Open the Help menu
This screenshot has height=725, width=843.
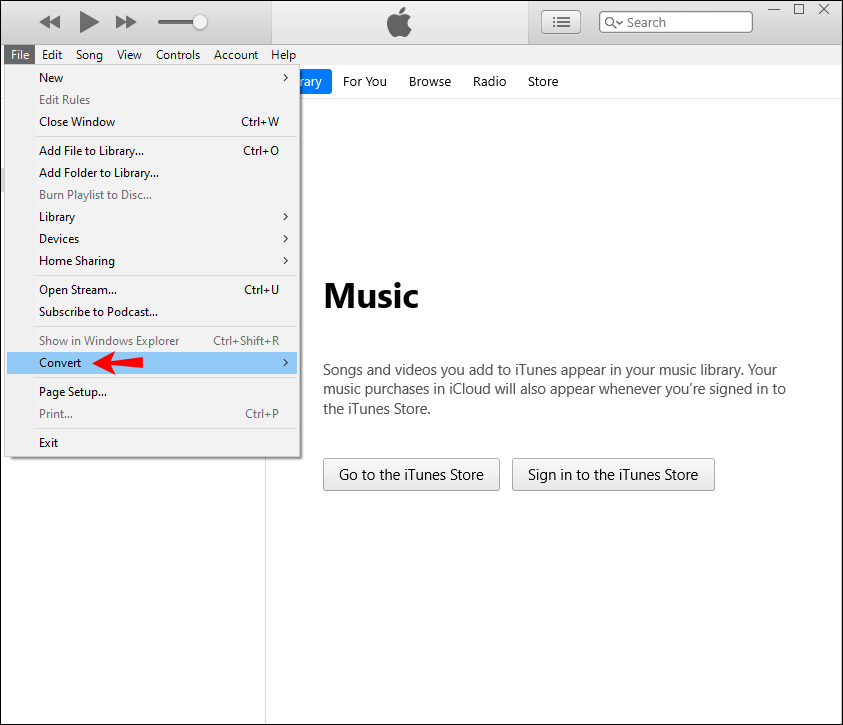(x=283, y=55)
